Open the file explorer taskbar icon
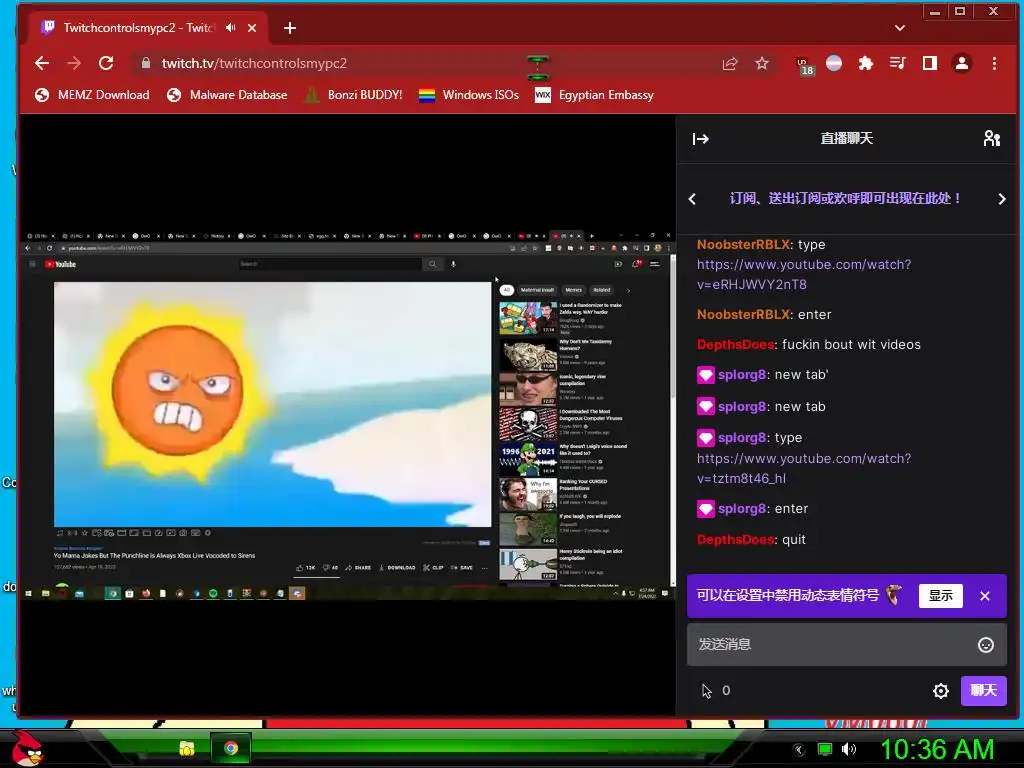 coord(187,748)
